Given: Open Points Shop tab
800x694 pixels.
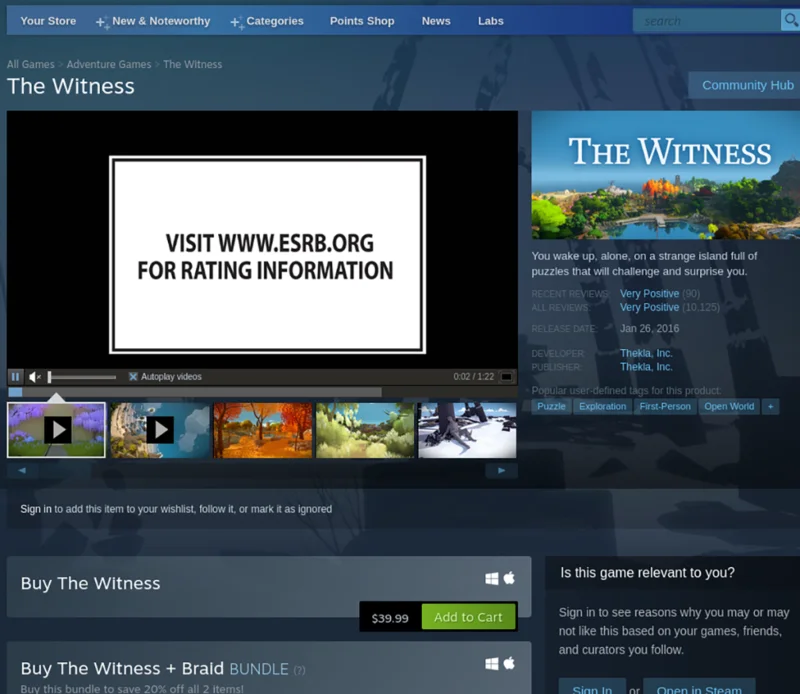Looking at the screenshot, I should pos(362,21).
